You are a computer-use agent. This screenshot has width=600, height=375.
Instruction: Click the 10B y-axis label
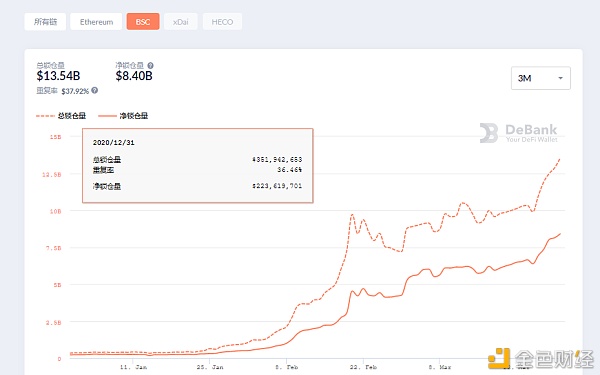tap(55, 211)
